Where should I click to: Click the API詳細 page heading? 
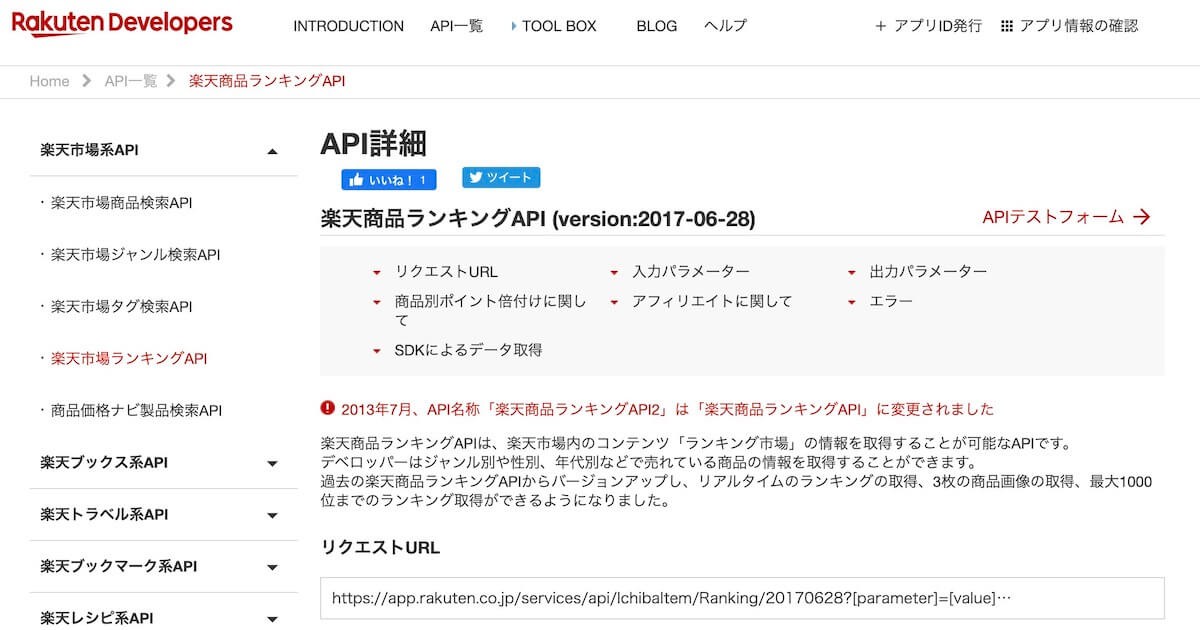tap(374, 144)
